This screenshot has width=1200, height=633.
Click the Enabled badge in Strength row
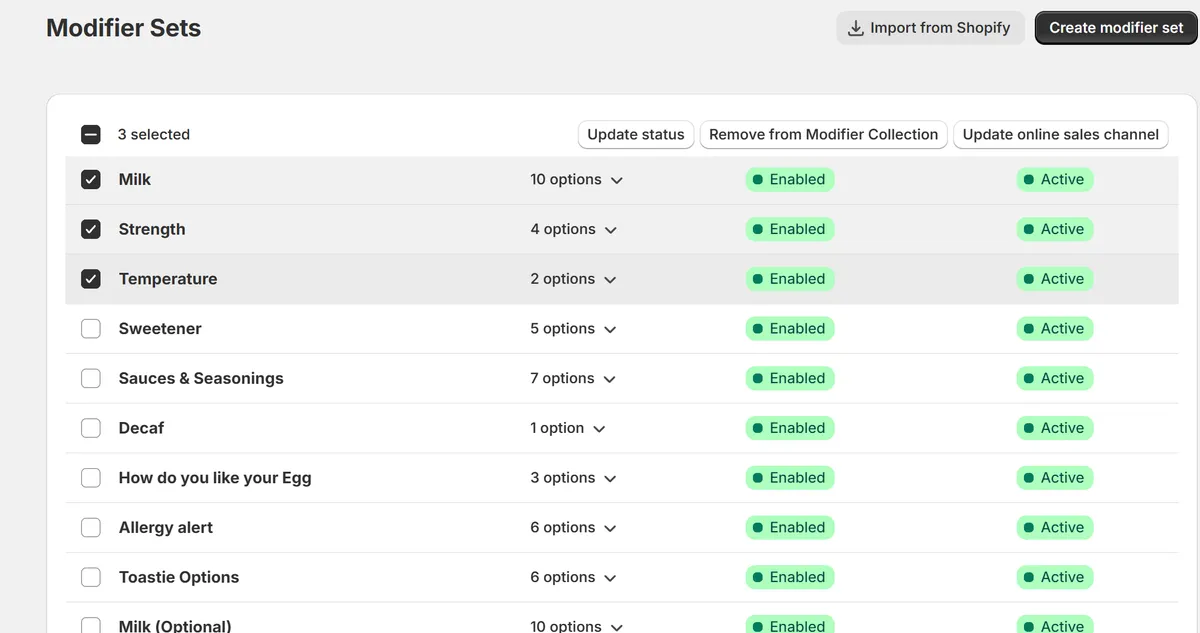tap(790, 229)
